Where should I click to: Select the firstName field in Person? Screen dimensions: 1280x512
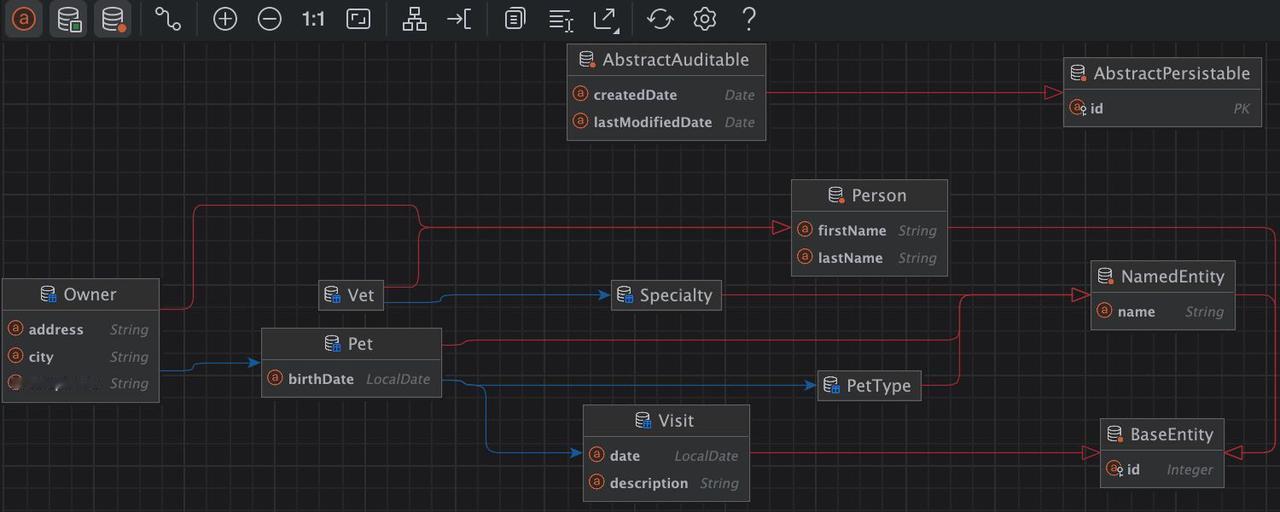pyautogui.click(x=869, y=230)
